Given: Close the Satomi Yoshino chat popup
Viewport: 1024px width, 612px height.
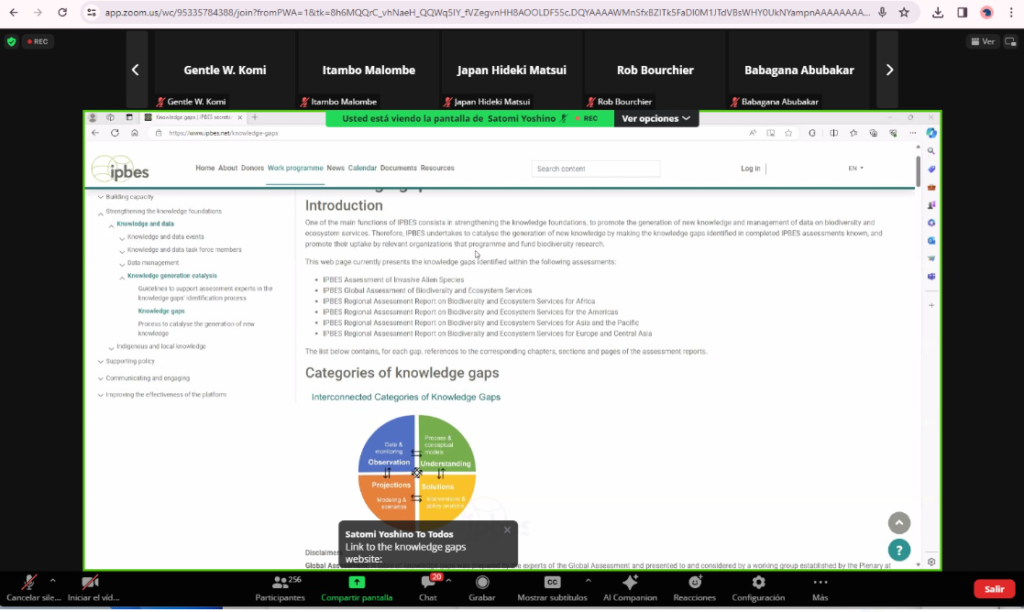Looking at the screenshot, I should click(507, 530).
